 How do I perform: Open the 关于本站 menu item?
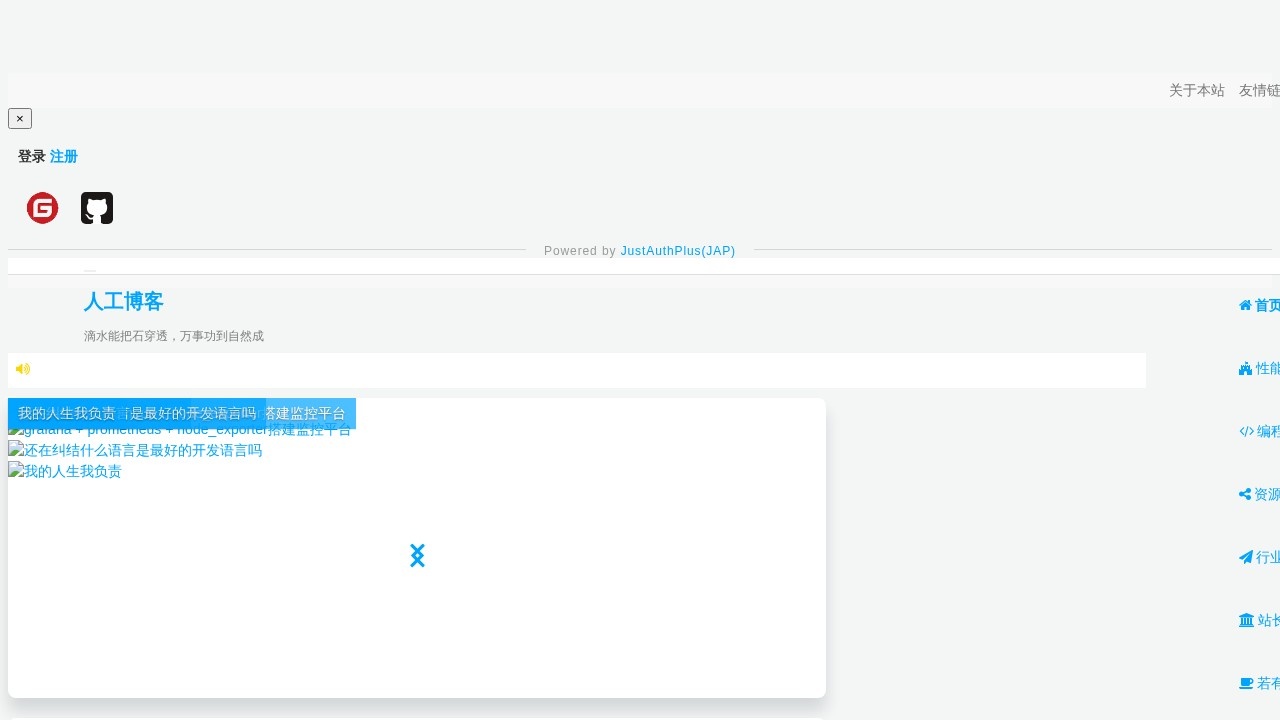1196,90
